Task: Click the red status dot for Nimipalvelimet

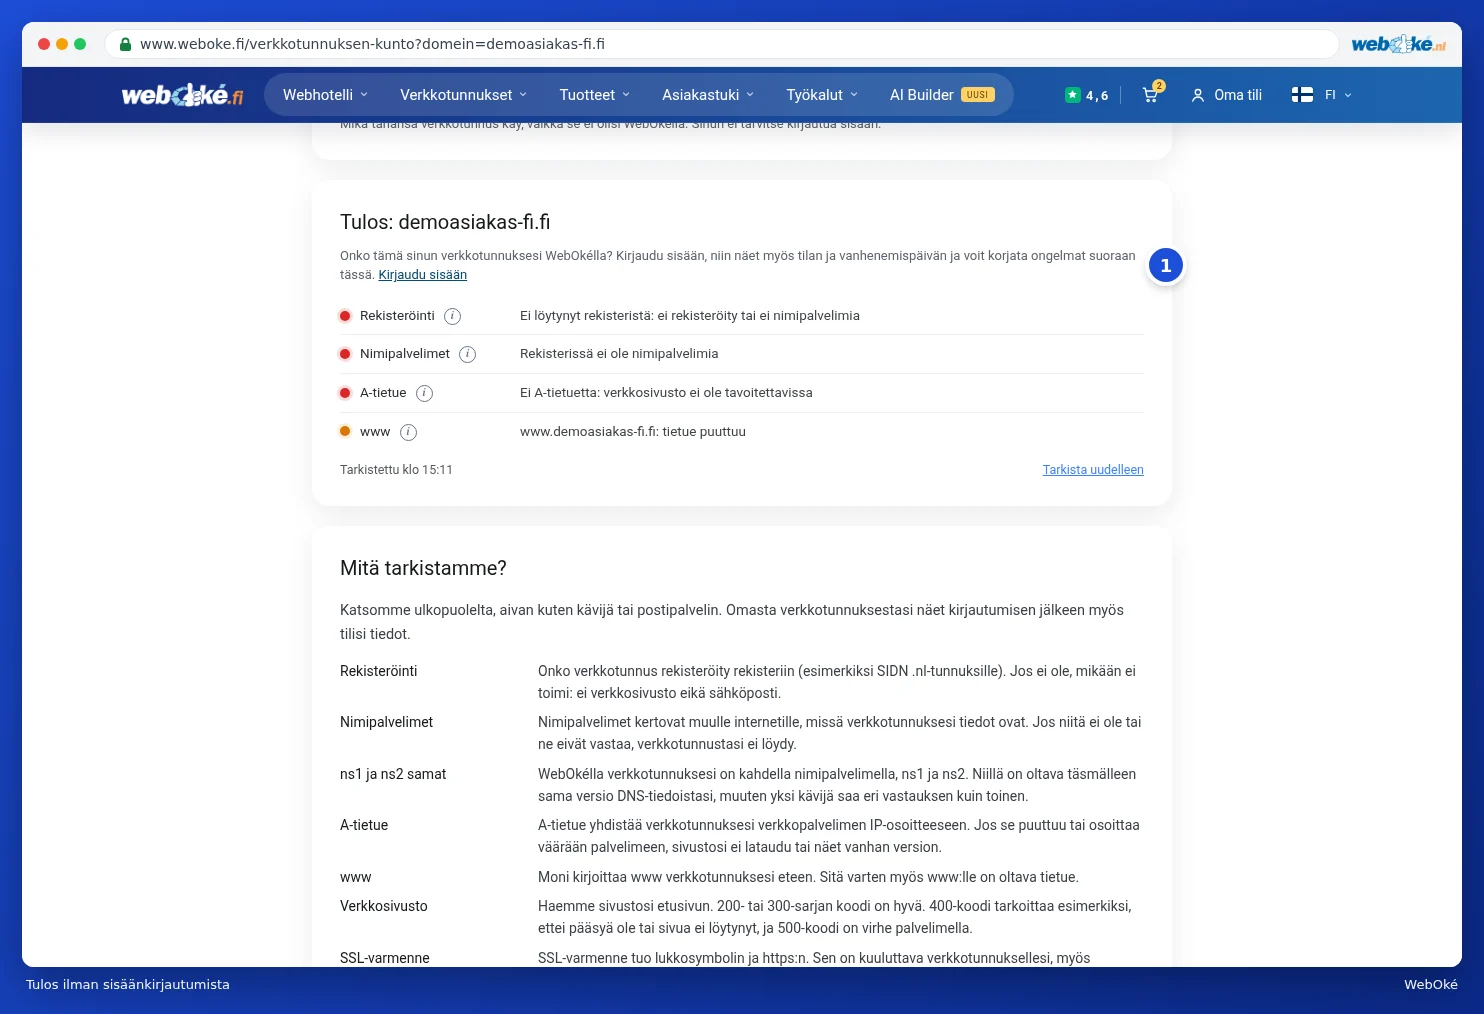Action: tap(345, 354)
